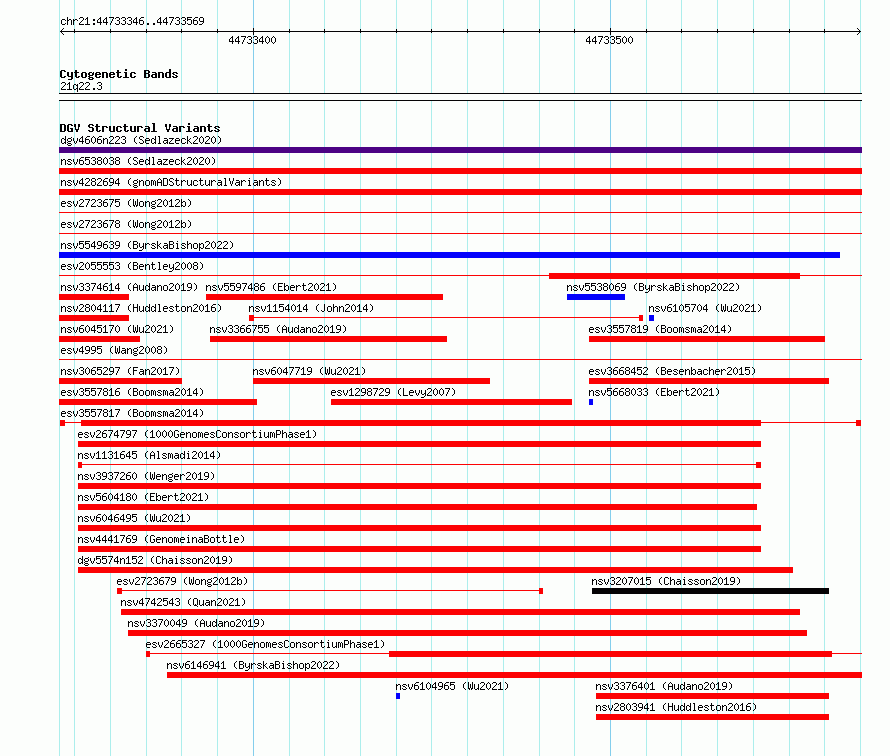Open esv2723675 (Wong2012b) variant
This screenshot has height=756, width=890.
(126, 203)
